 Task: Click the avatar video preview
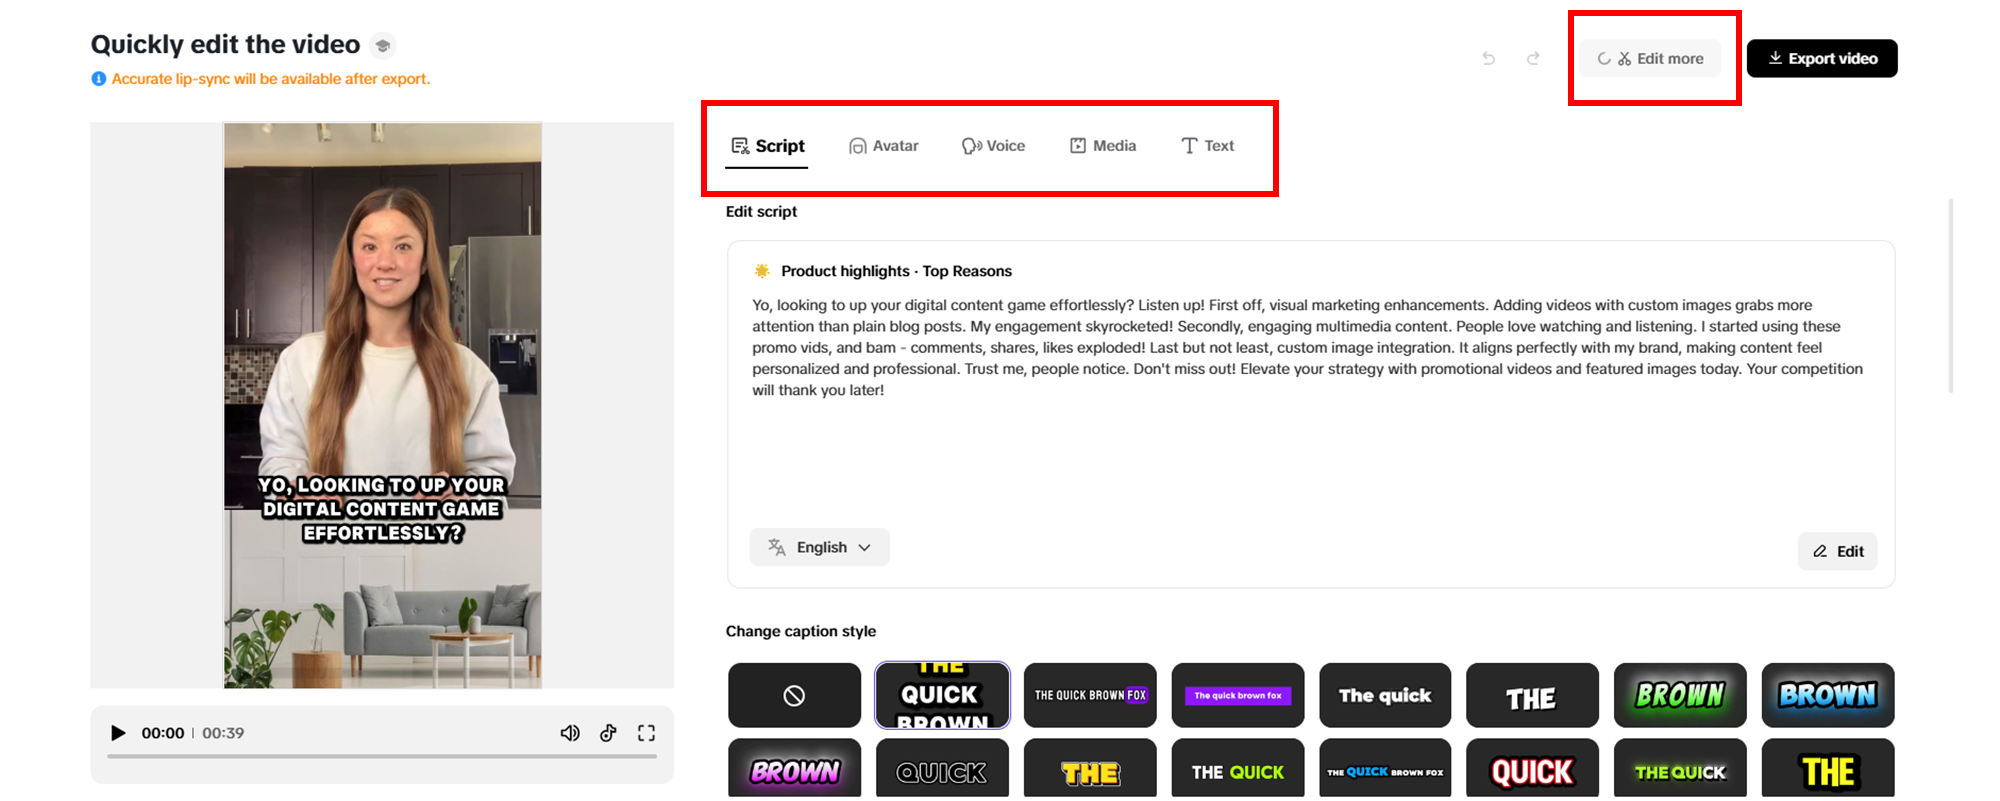[383, 405]
